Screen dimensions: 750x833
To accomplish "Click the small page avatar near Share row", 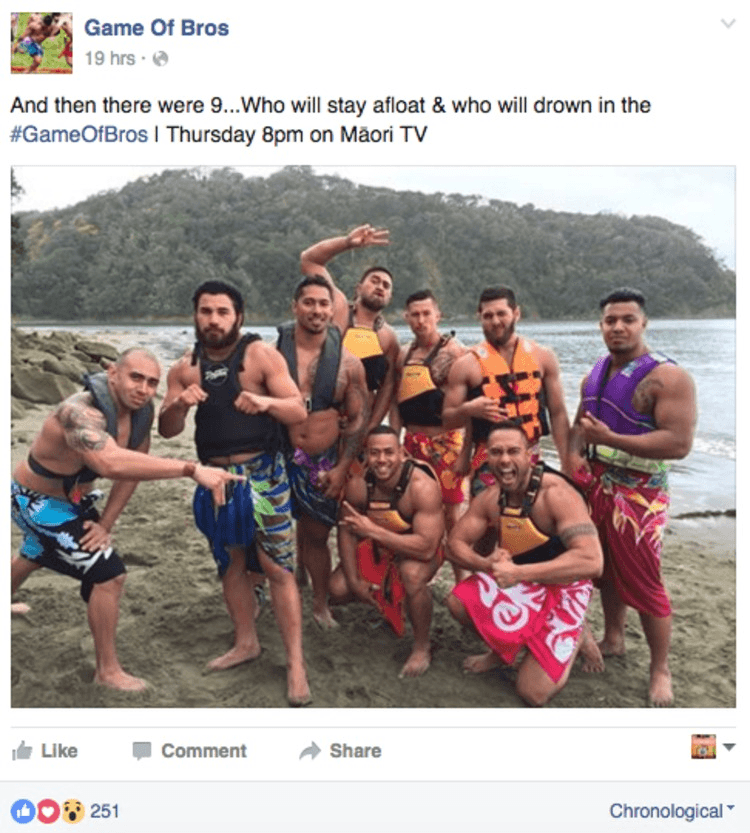I will point(703,746).
